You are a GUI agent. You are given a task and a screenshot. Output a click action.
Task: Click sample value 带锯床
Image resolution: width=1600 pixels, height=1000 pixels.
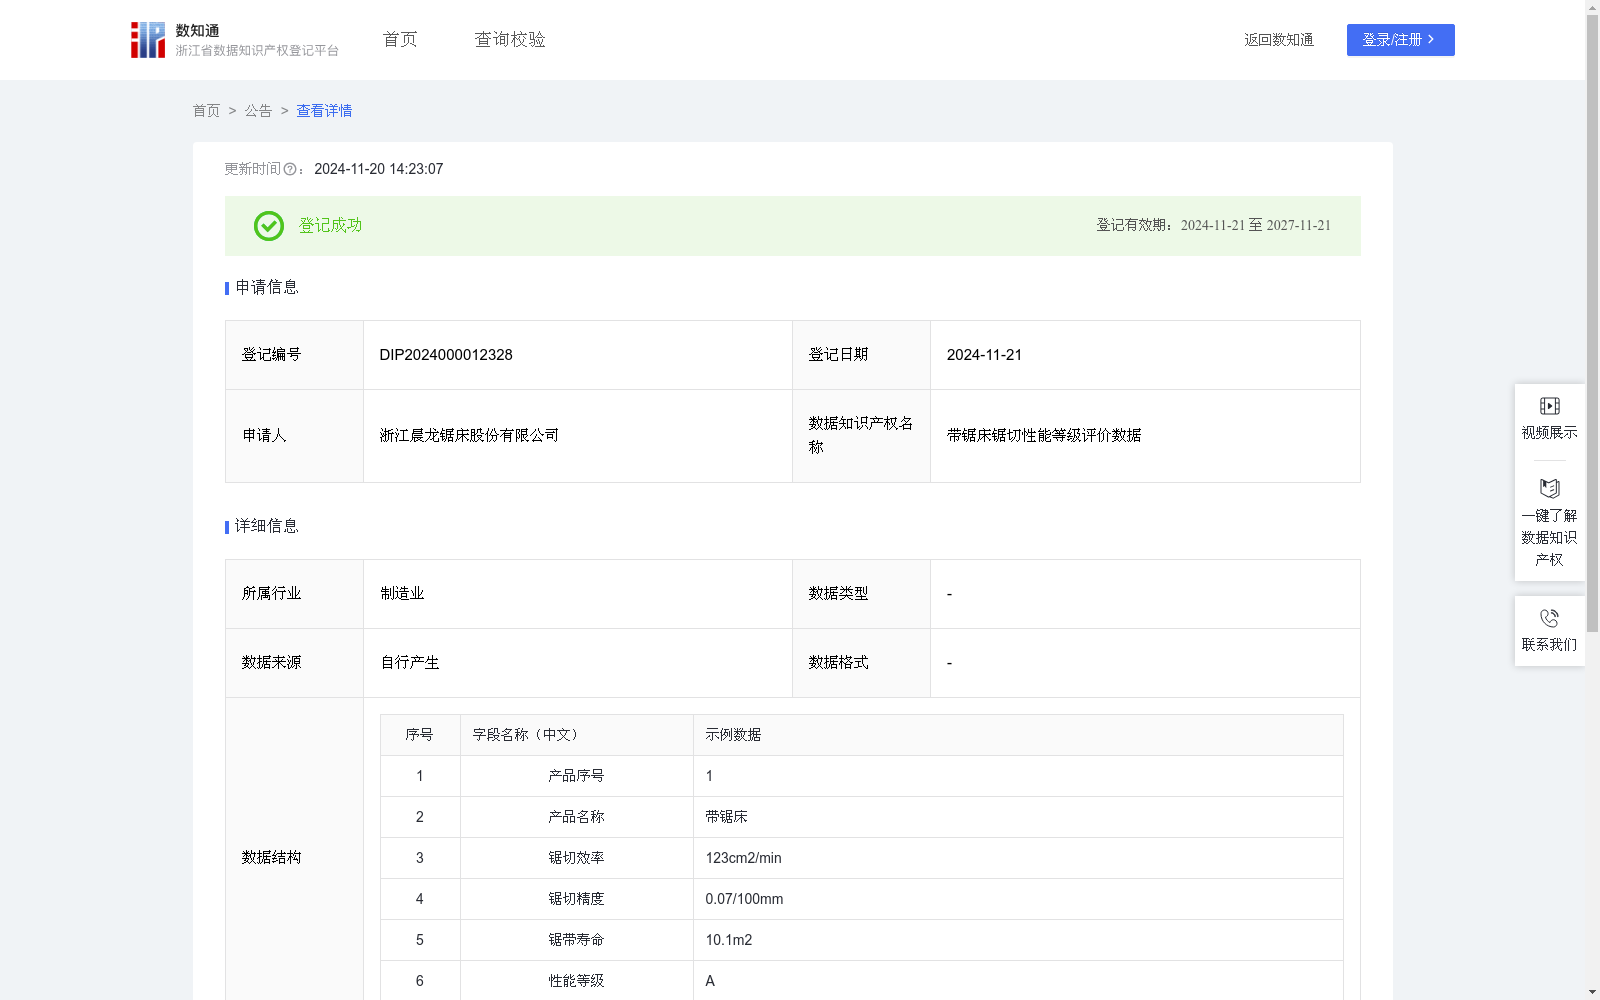726,817
